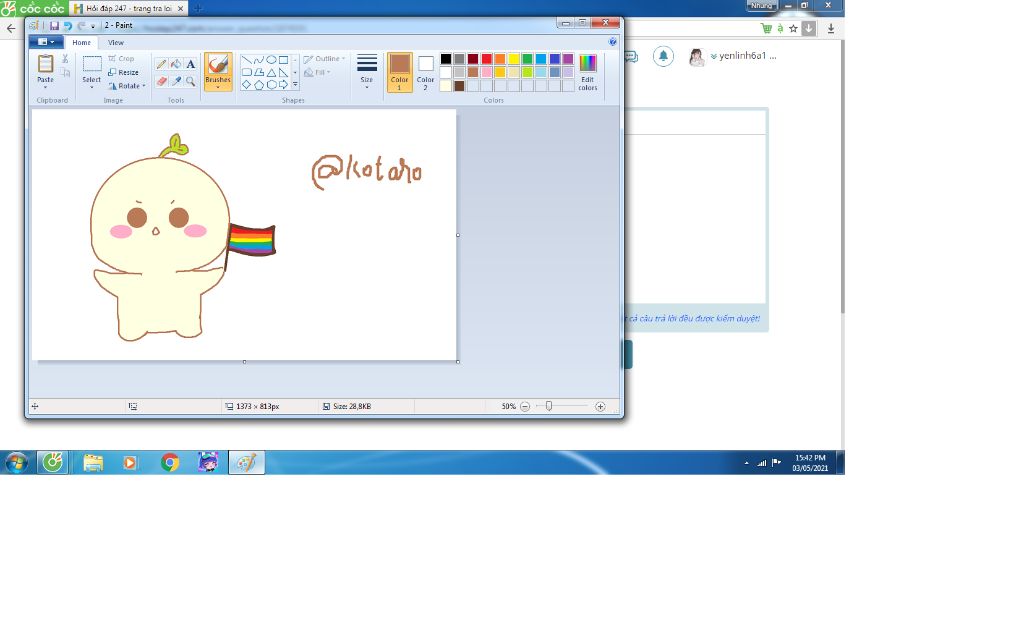Screen dimensions: 1024x639
Task: Choose the Curve shape
Action: tap(259, 59)
